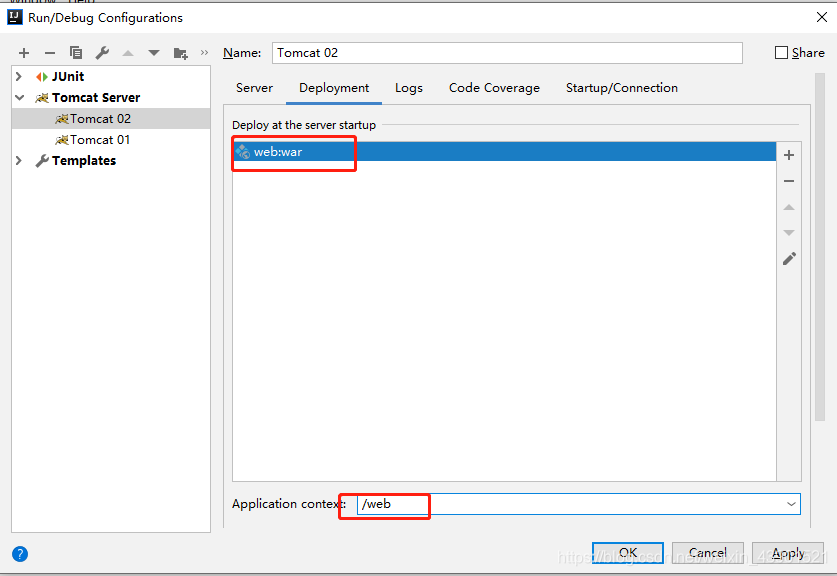
Task: Copy configuration icon in left toolbar
Action: tap(76, 52)
